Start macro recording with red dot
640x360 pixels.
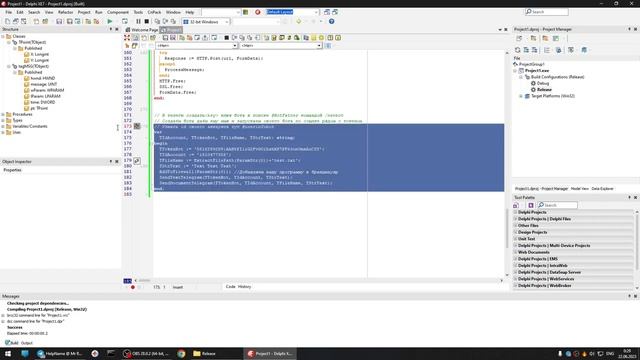click(x=133, y=287)
